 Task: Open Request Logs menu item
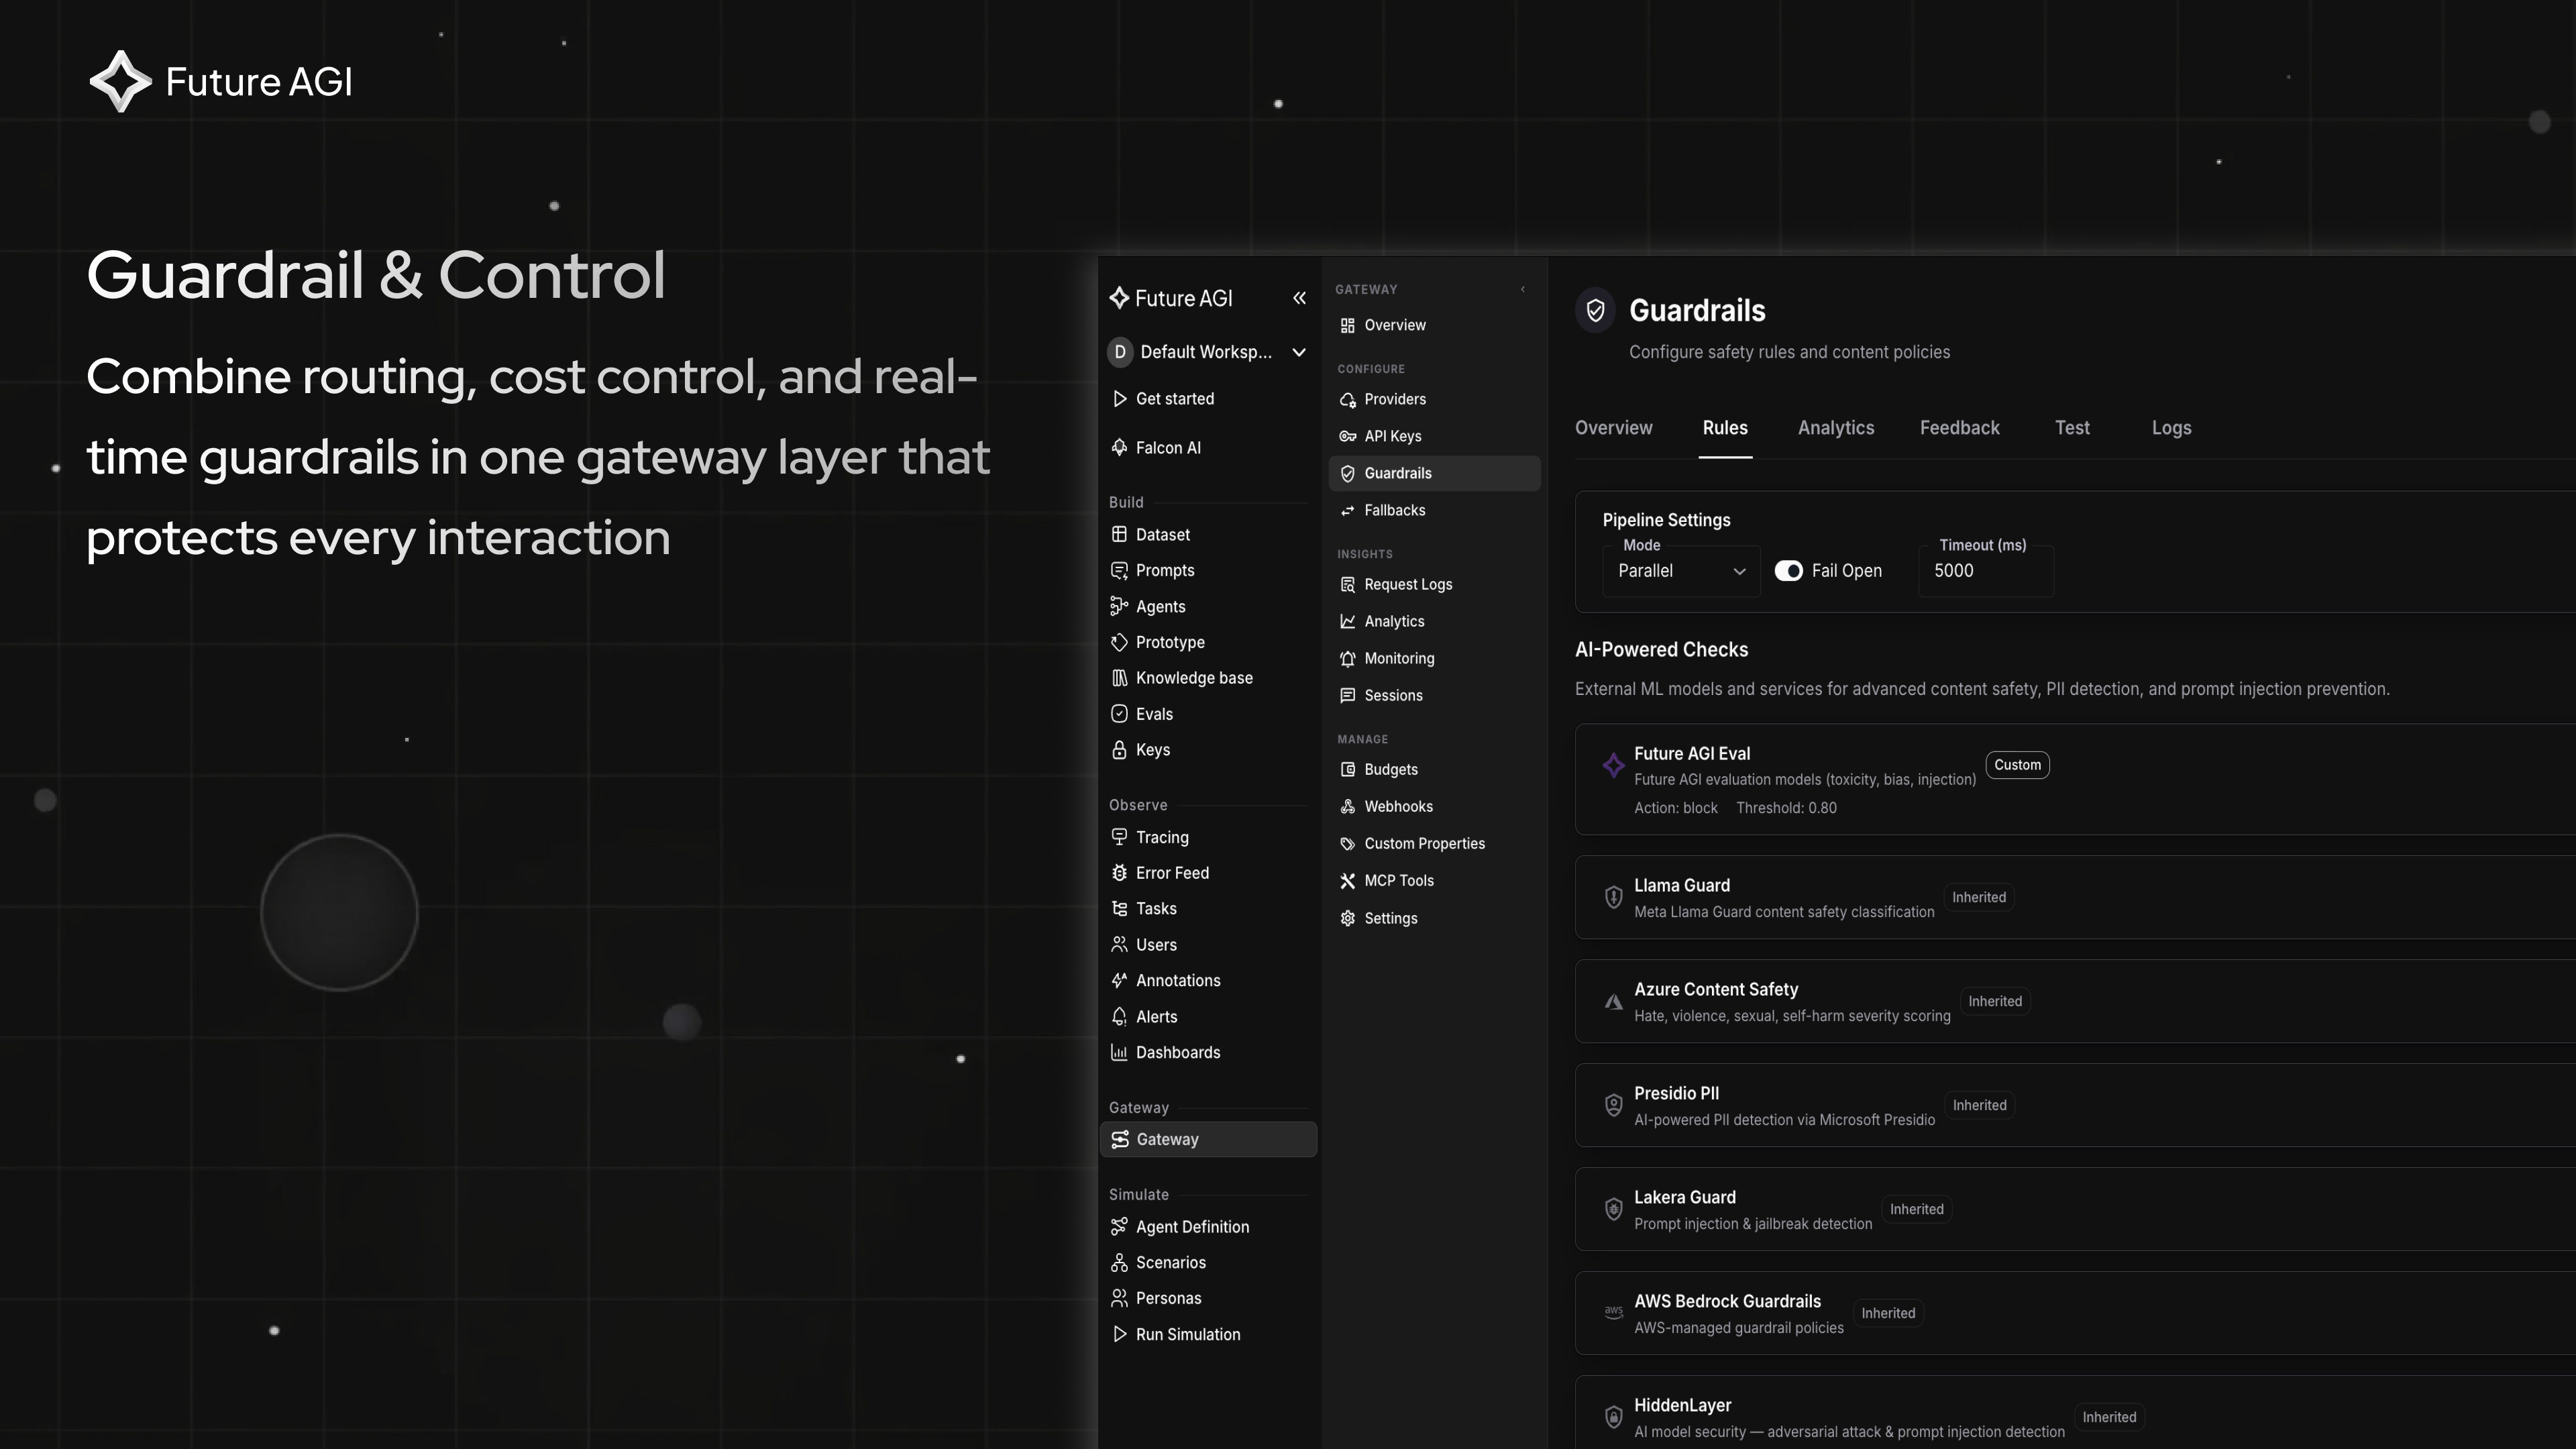pyautogui.click(x=1434, y=585)
